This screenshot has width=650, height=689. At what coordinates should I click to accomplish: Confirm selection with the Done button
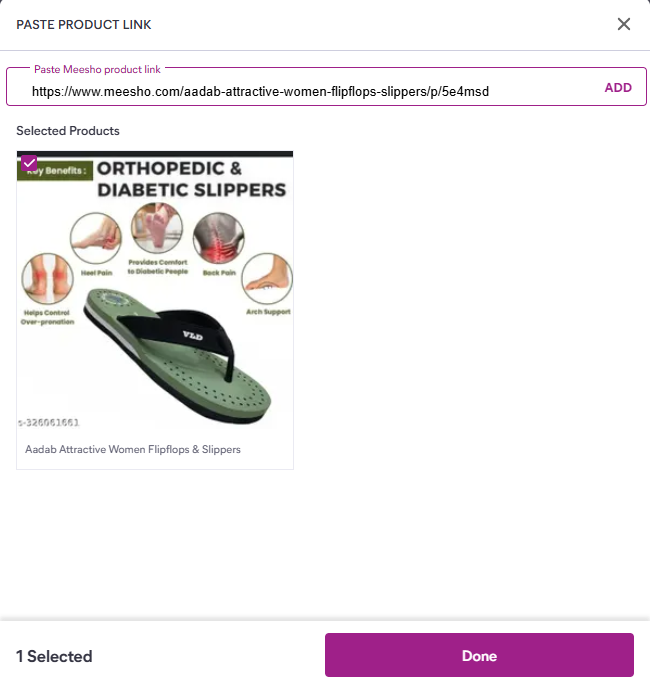coord(479,655)
